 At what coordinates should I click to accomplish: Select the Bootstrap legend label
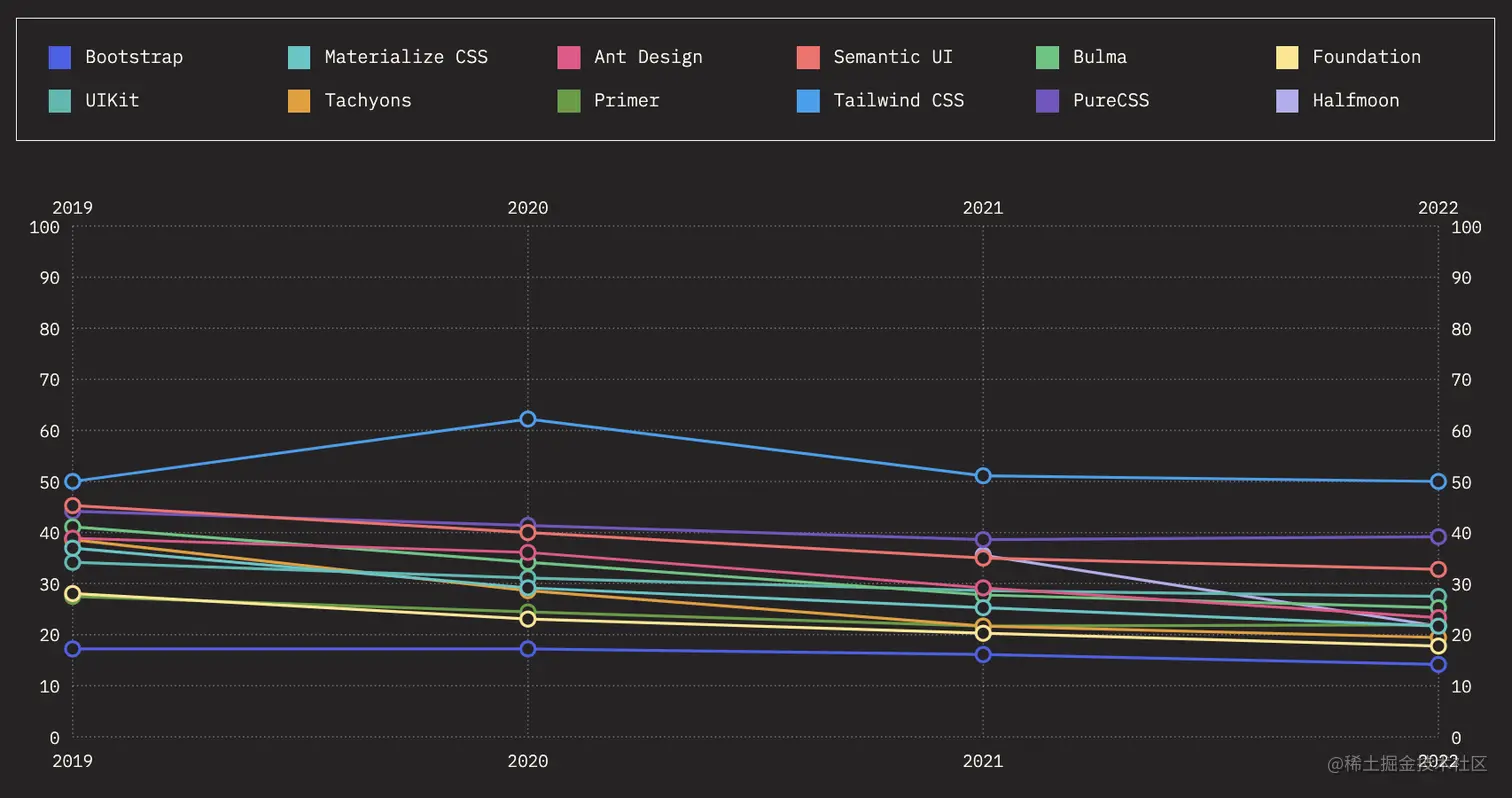(x=134, y=57)
